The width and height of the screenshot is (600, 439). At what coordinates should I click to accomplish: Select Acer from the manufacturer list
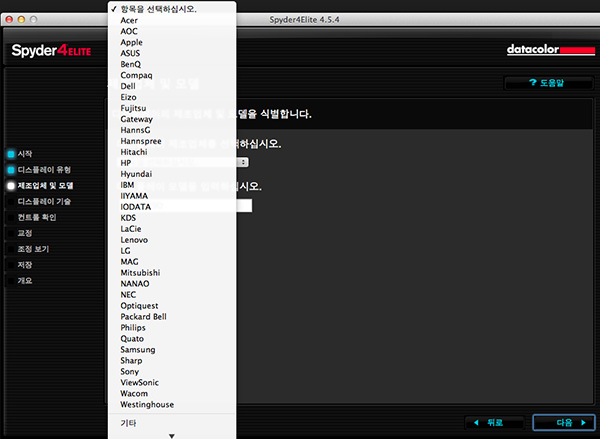click(131, 20)
